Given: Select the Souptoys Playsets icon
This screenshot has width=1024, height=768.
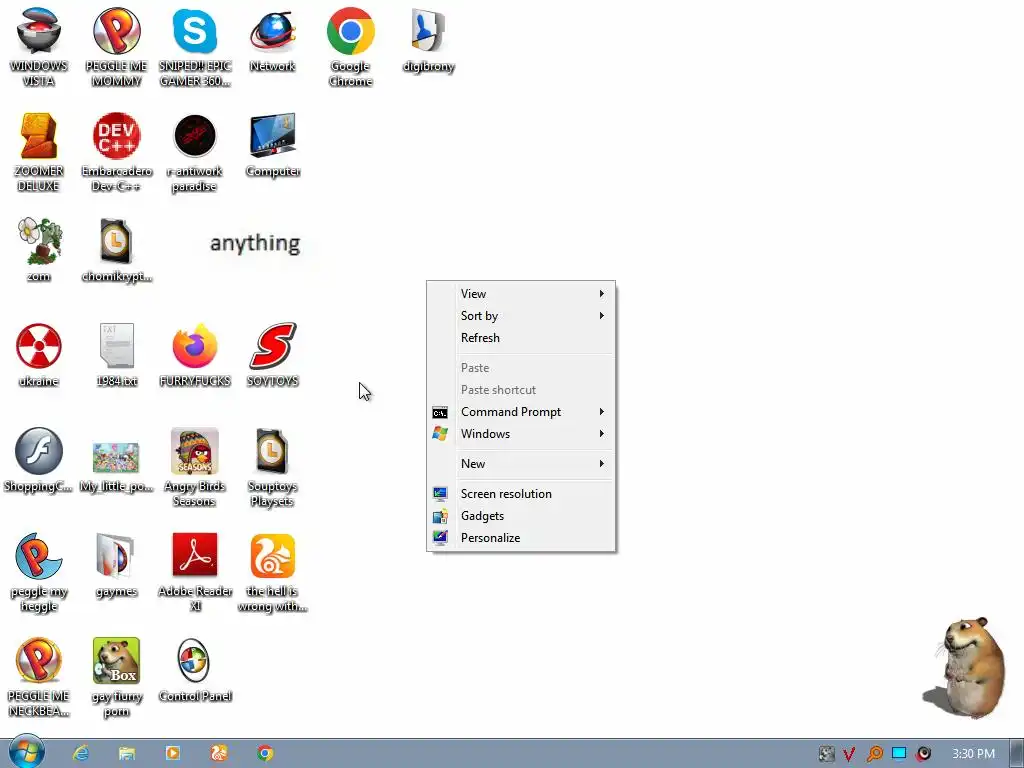Looking at the screenshot, I should (x=272, y=468).
